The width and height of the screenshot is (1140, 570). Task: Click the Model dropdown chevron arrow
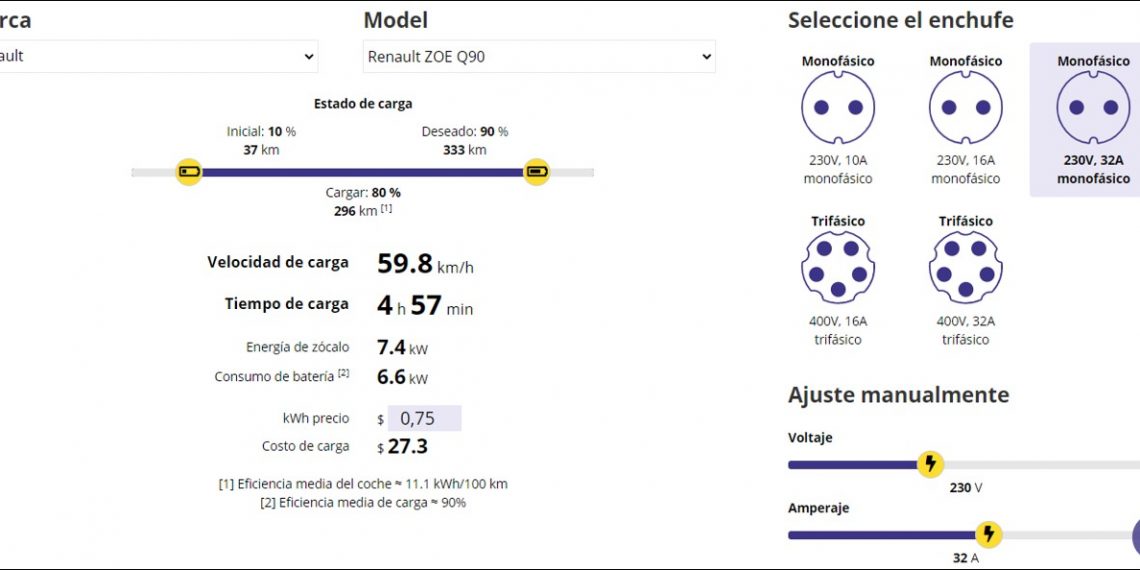coord(706,57)
